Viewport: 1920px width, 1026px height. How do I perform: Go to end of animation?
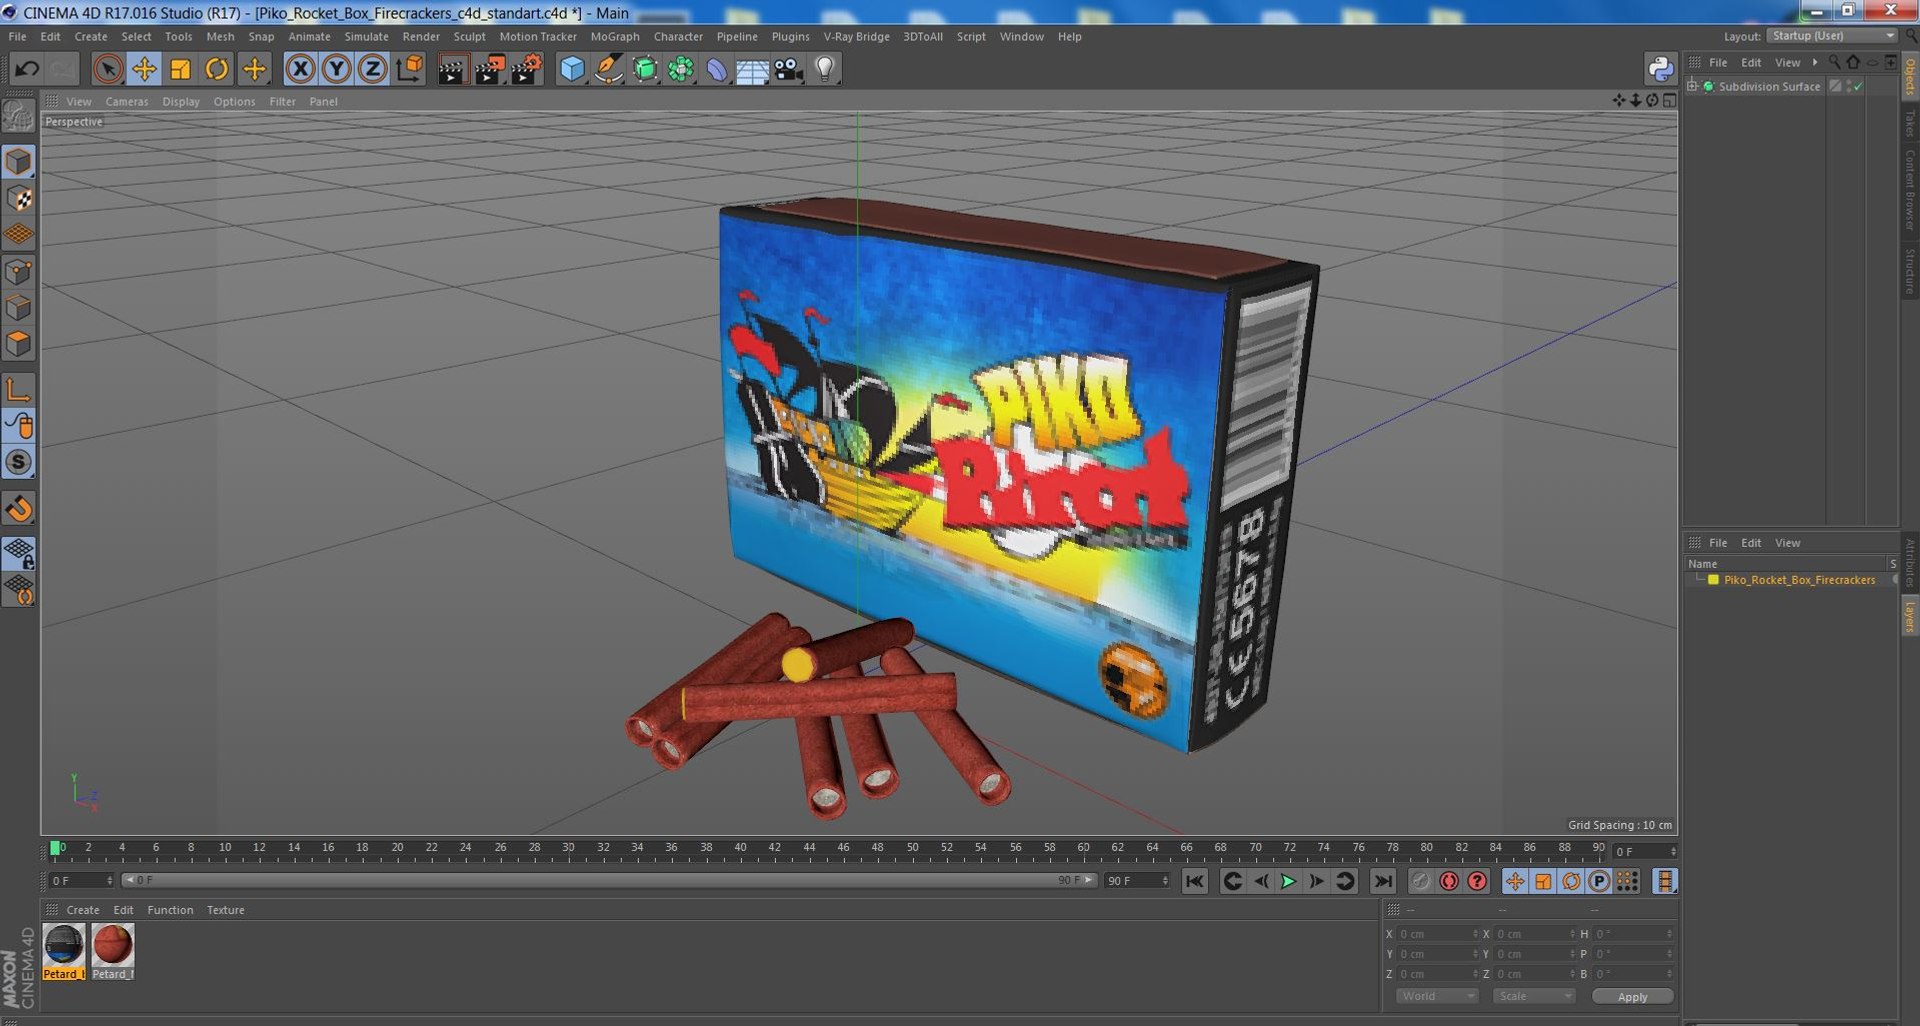[1383, 881]
